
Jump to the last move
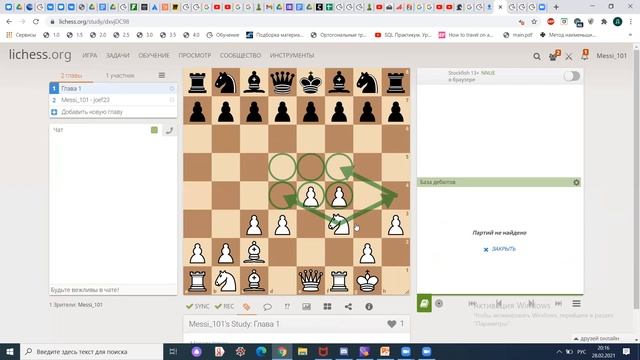tap(558, 303)
